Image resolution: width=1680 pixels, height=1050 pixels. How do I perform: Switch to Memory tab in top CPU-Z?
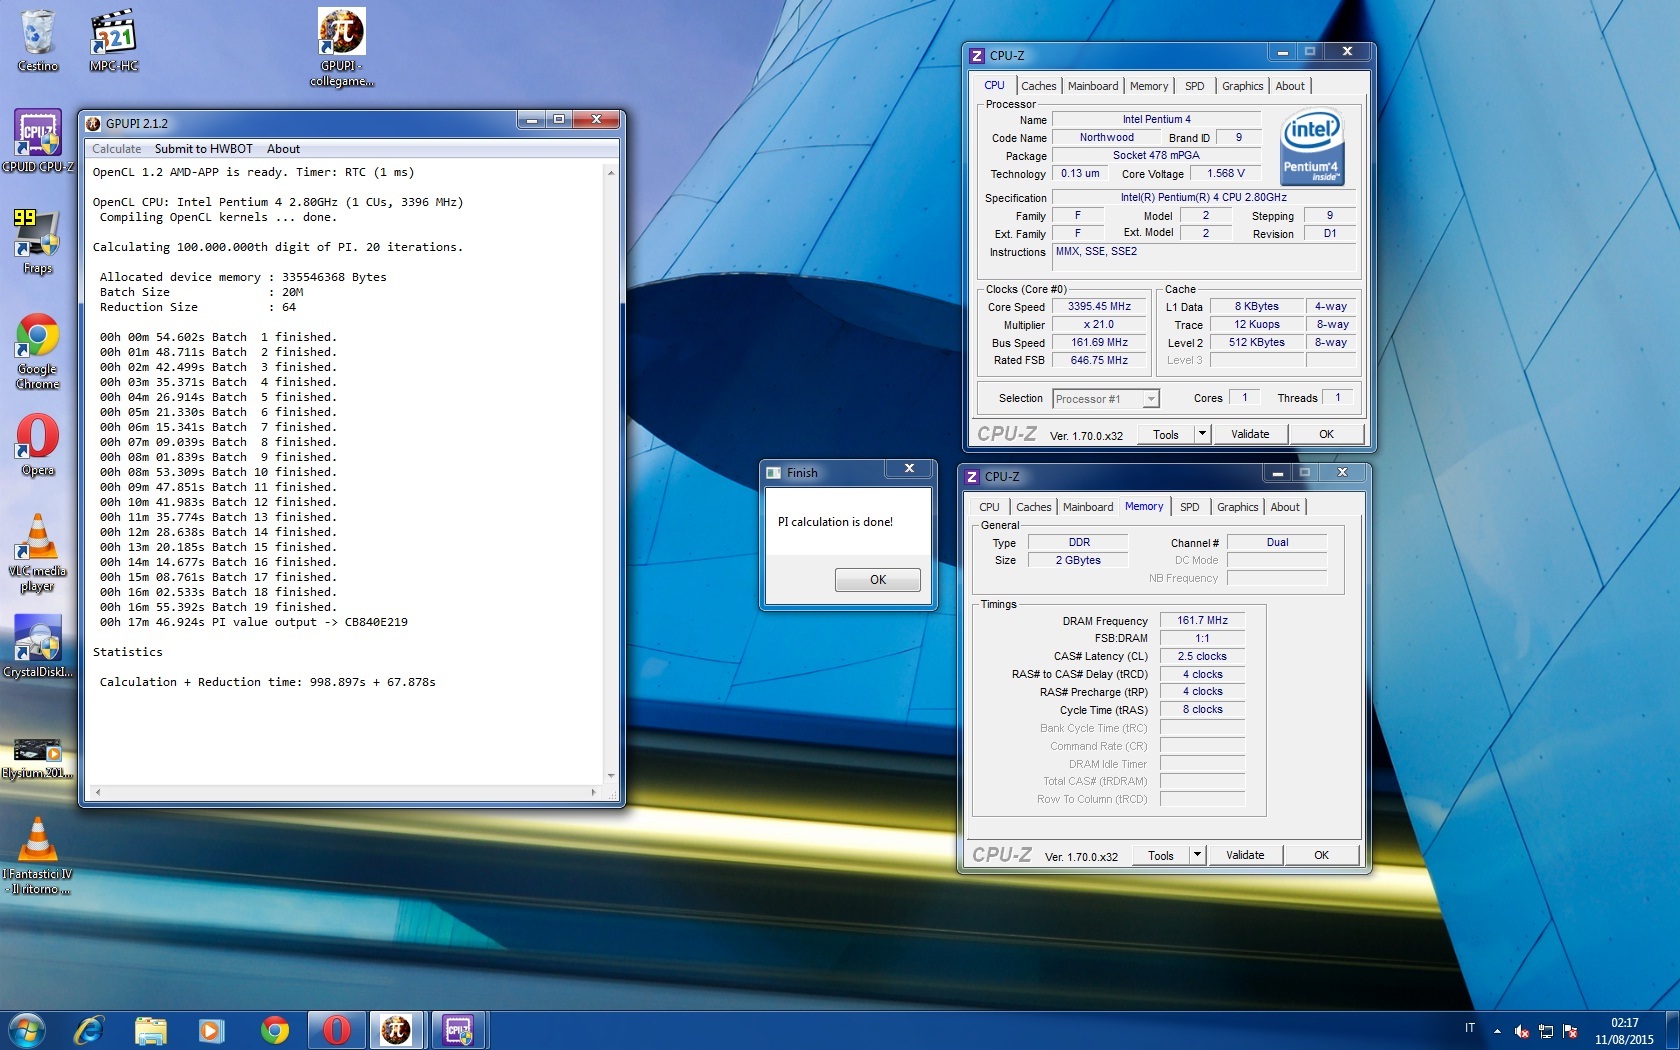(x=1149, y=86)
